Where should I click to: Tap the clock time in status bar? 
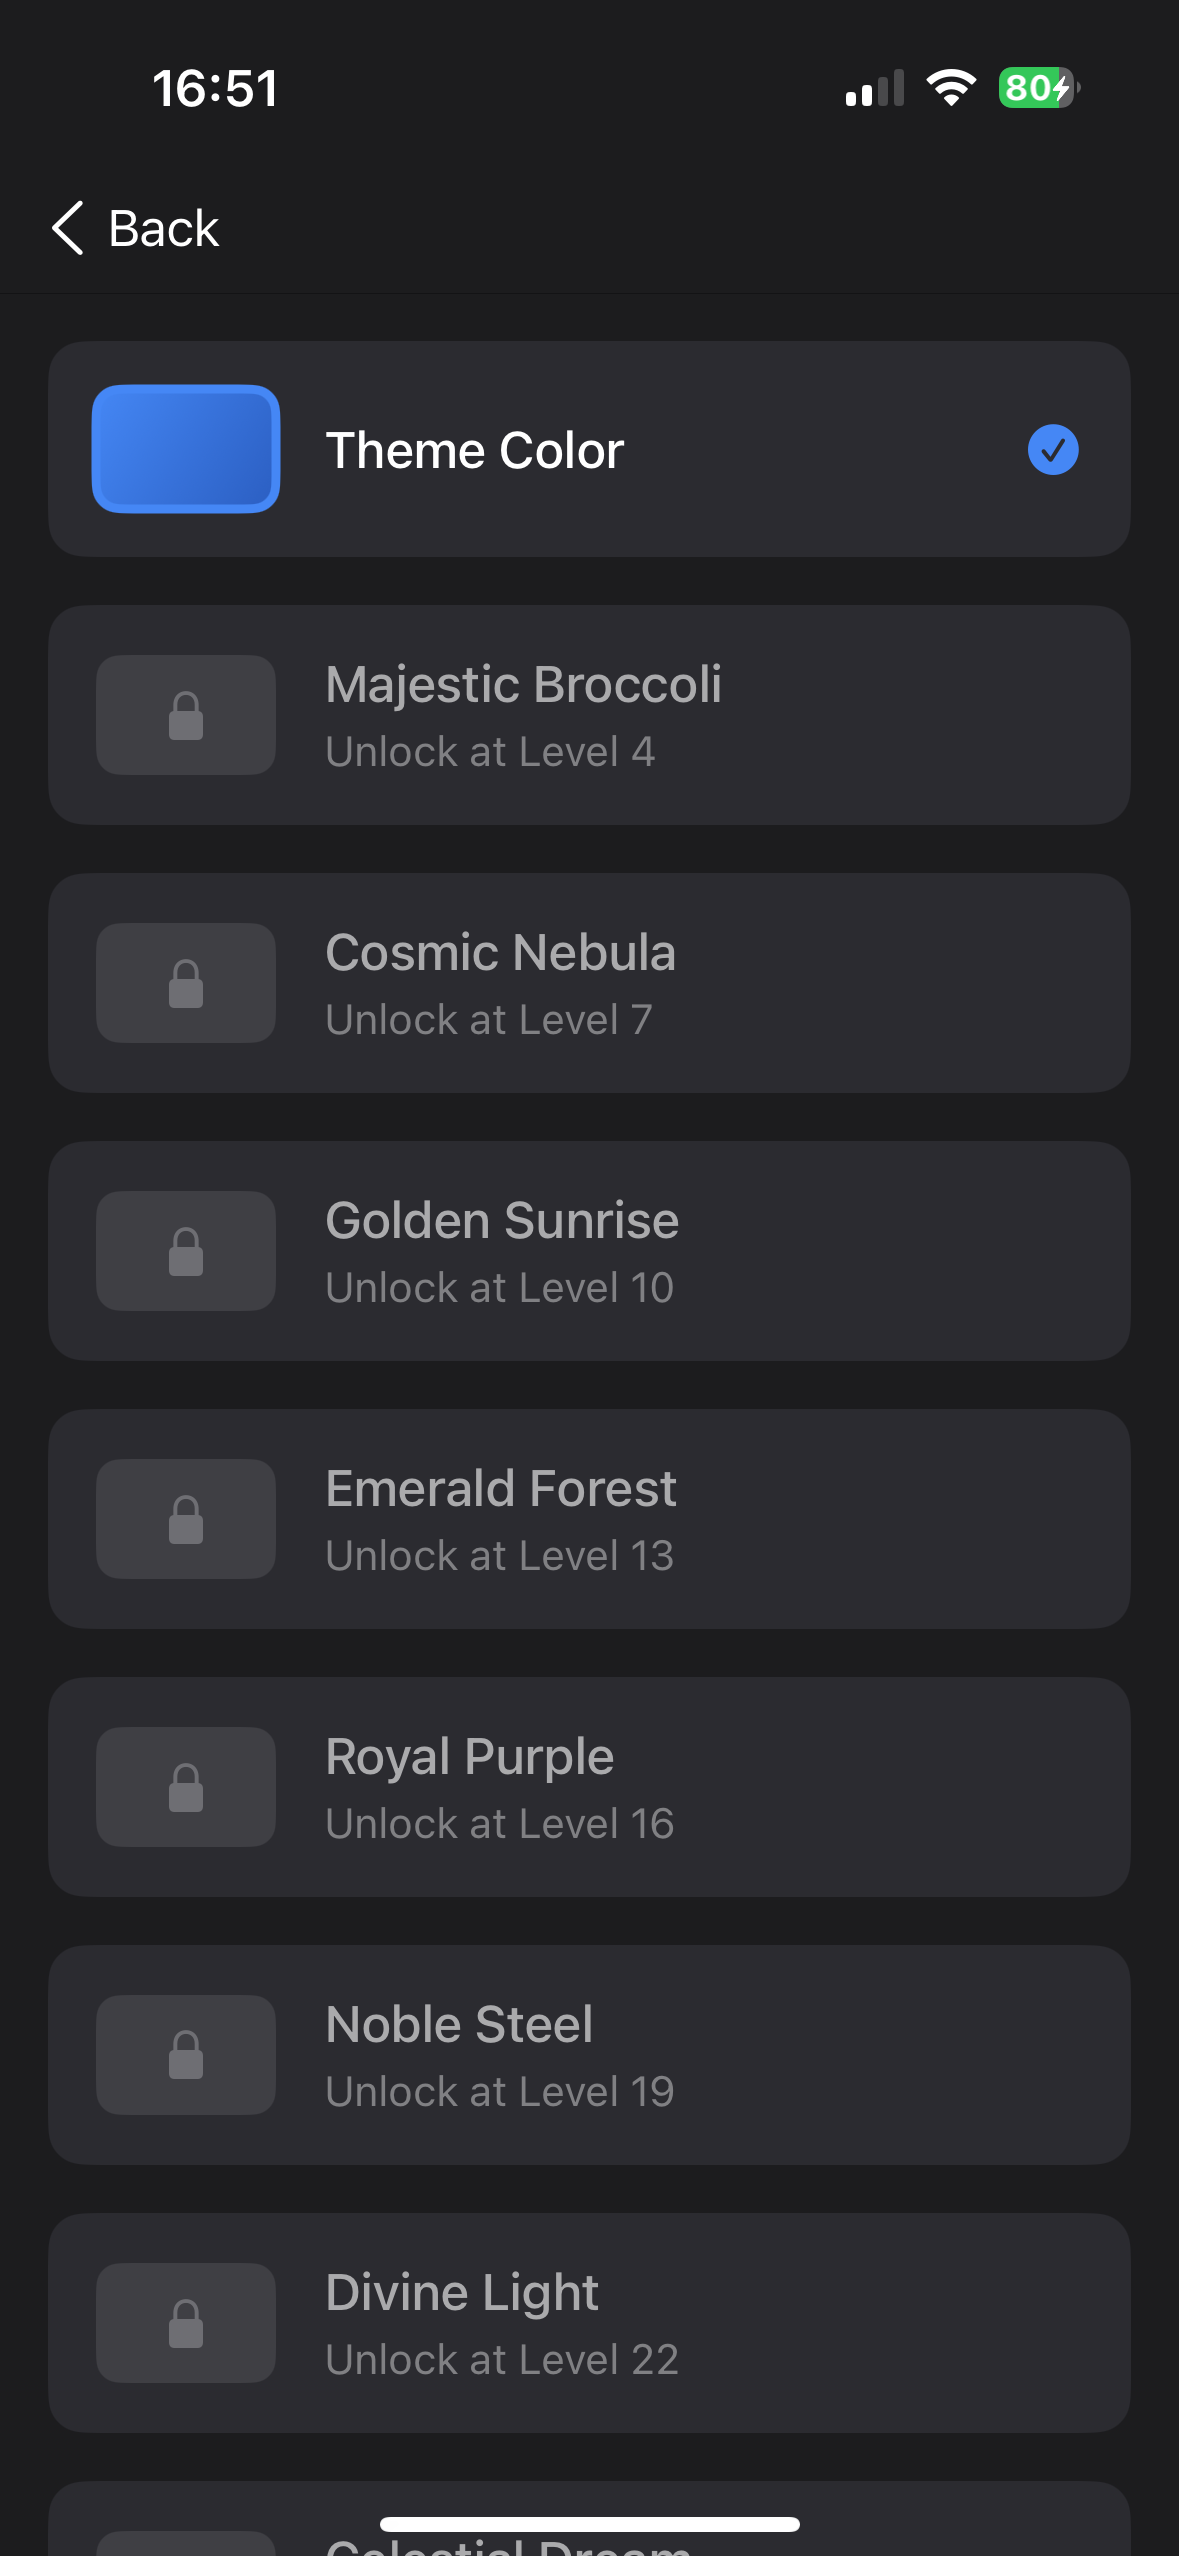click(215, 88)
